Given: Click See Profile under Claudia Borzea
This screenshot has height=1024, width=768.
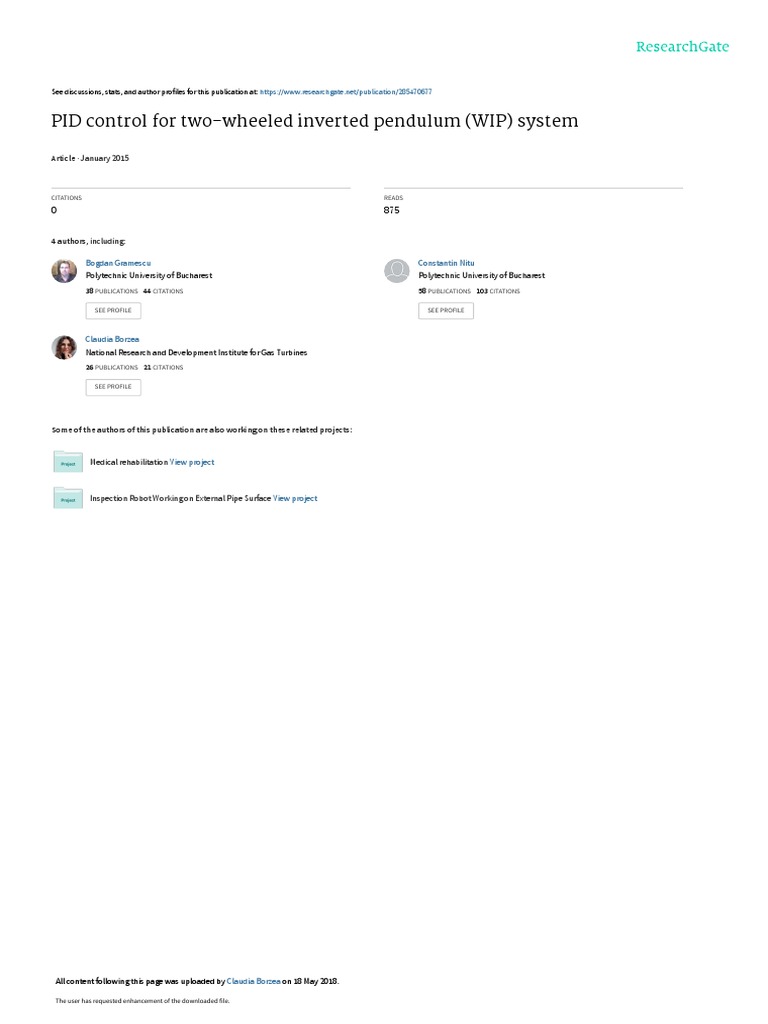Looking at the screenshot, I should (113, 387).
